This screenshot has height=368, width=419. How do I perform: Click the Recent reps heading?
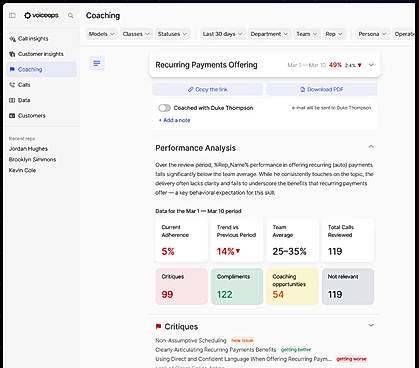[22, 138]
